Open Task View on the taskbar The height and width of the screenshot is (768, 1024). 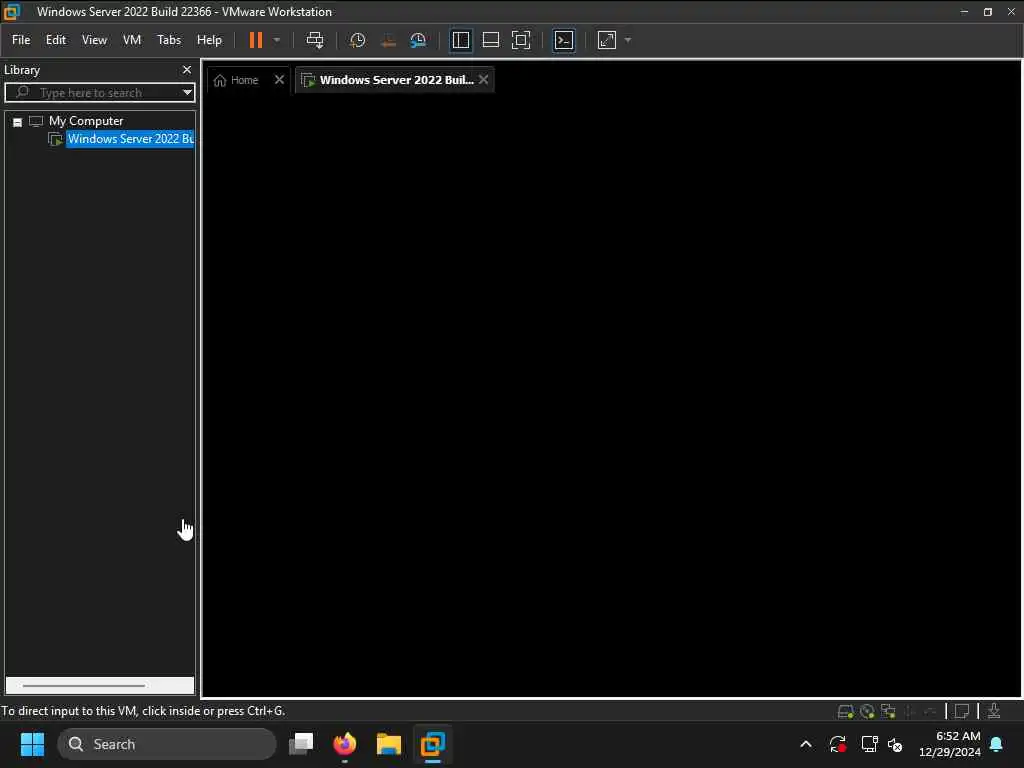(301, 744)
